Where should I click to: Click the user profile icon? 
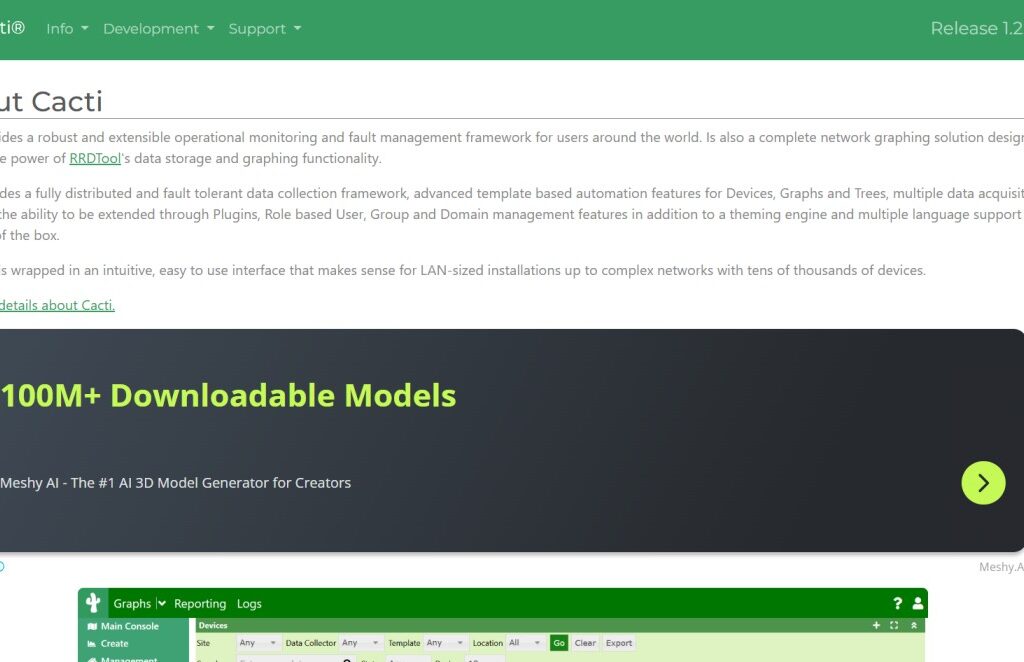pos(918,603)
